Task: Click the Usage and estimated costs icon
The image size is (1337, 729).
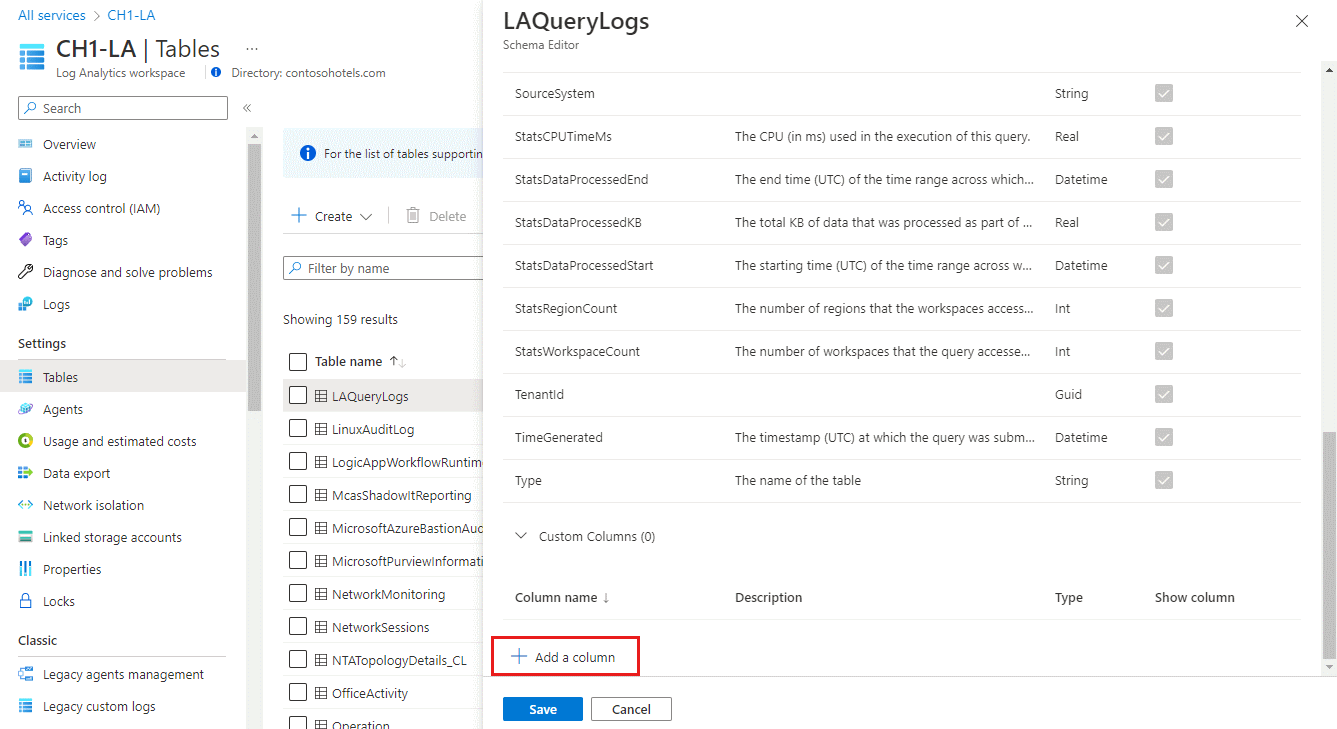Action: [x=26, y=441]
